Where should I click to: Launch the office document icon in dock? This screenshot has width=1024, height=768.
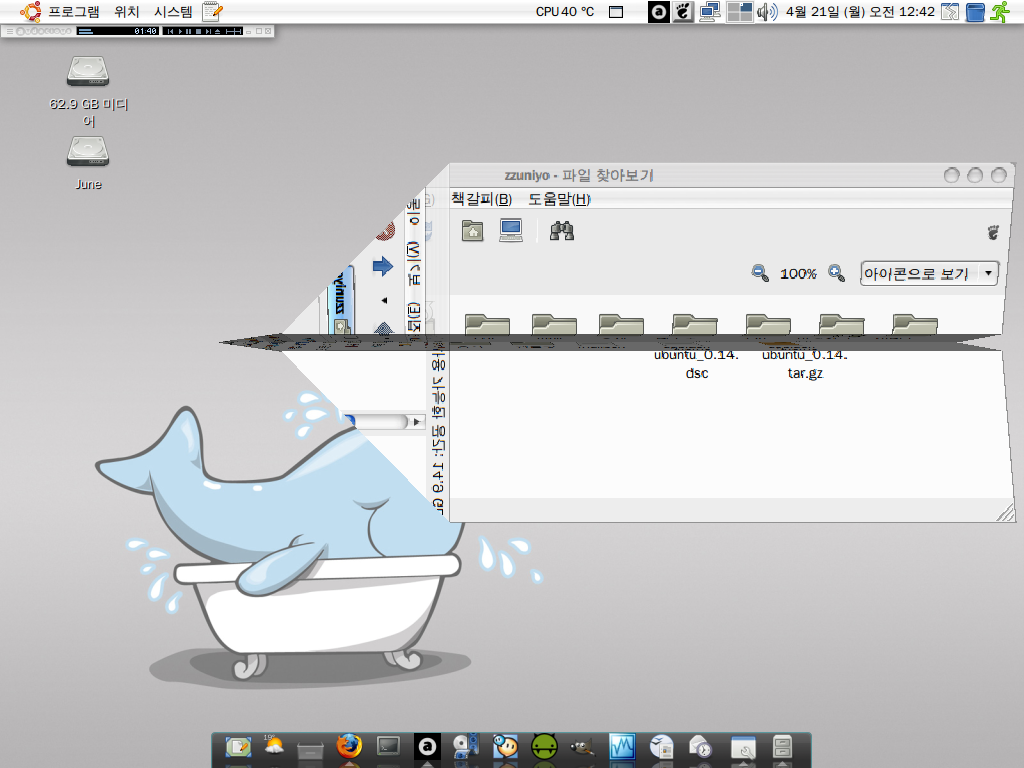tap(662, 746)
